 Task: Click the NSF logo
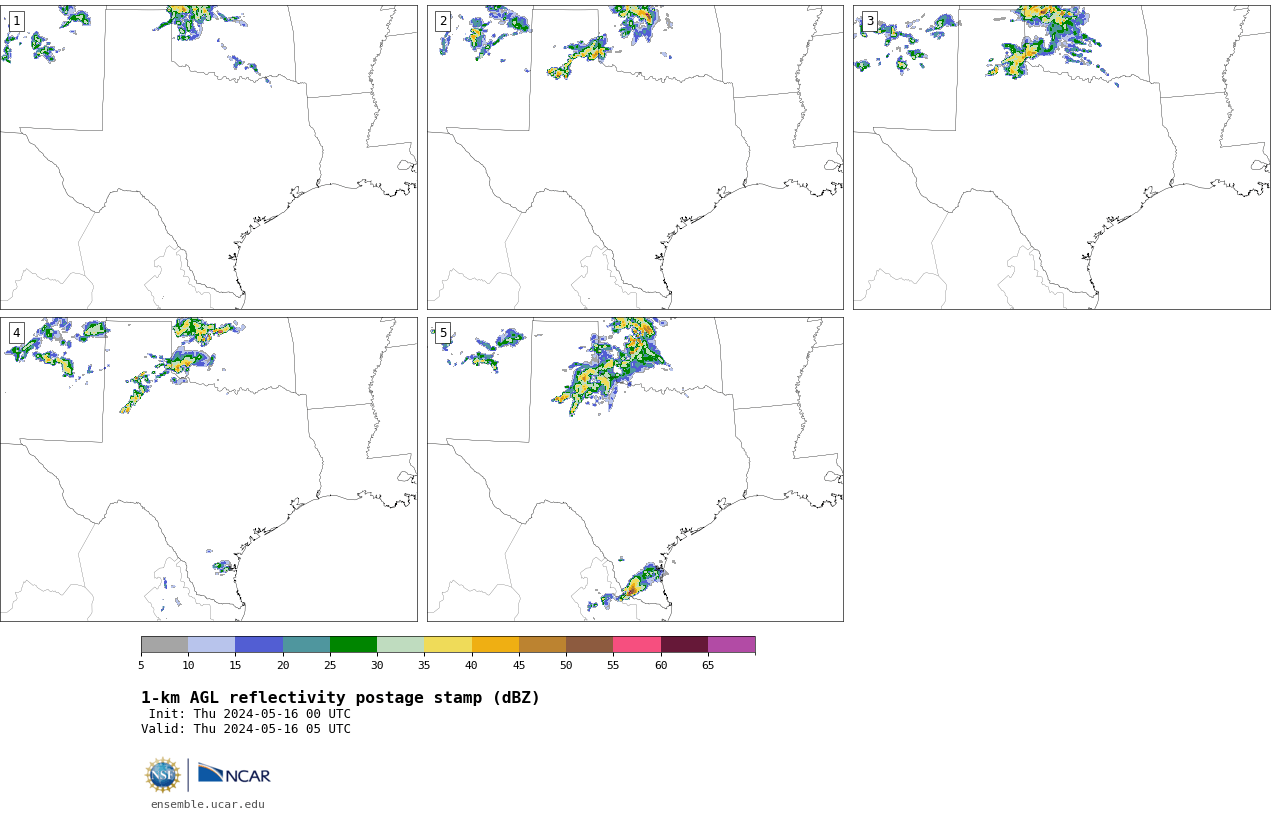(x=163, y=775)
